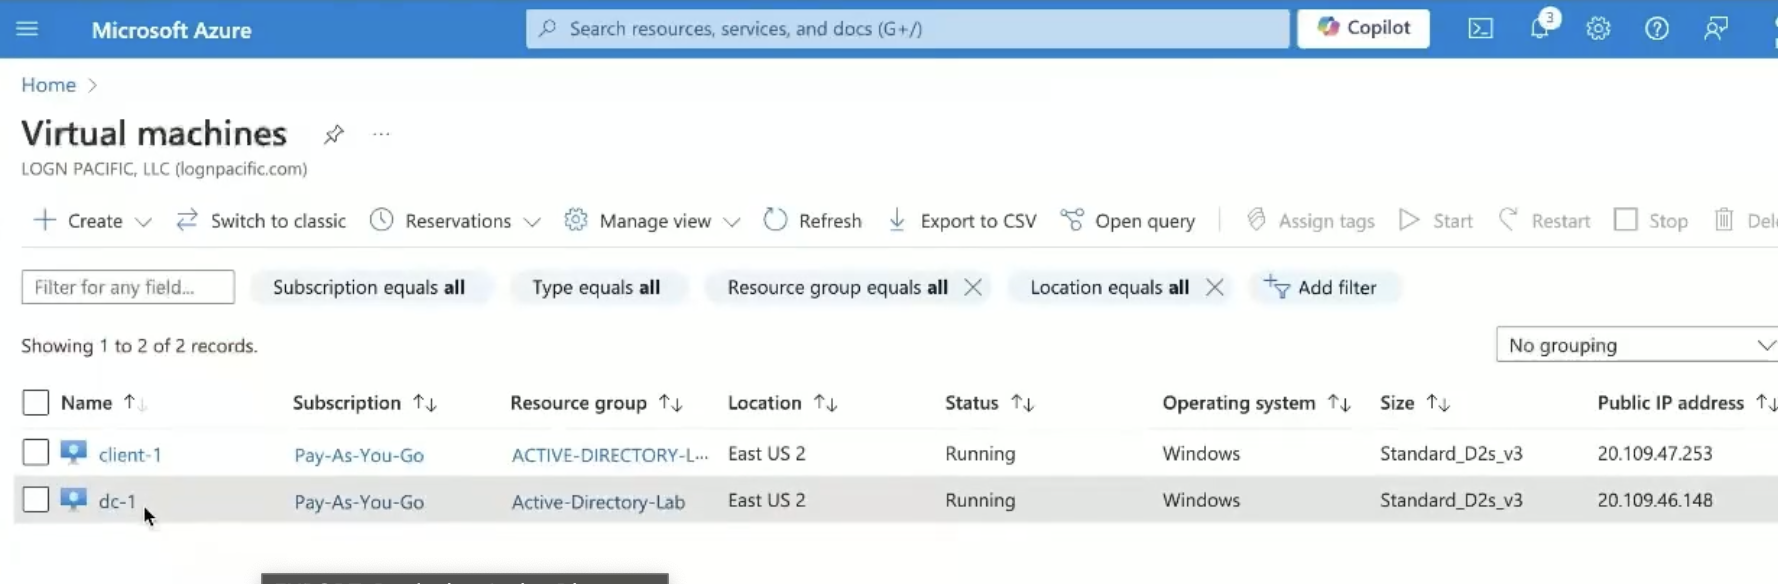Open the notifications bell

pyautogui.click(x=1539, y=29)
